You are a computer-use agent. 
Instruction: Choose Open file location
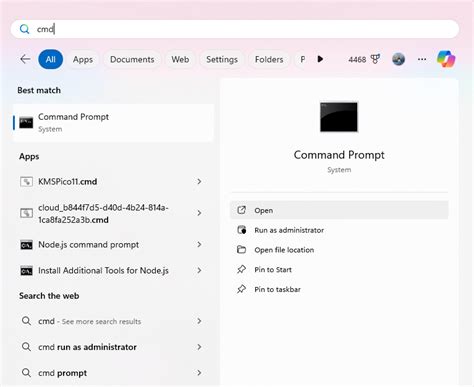click(x=339, y=250)
